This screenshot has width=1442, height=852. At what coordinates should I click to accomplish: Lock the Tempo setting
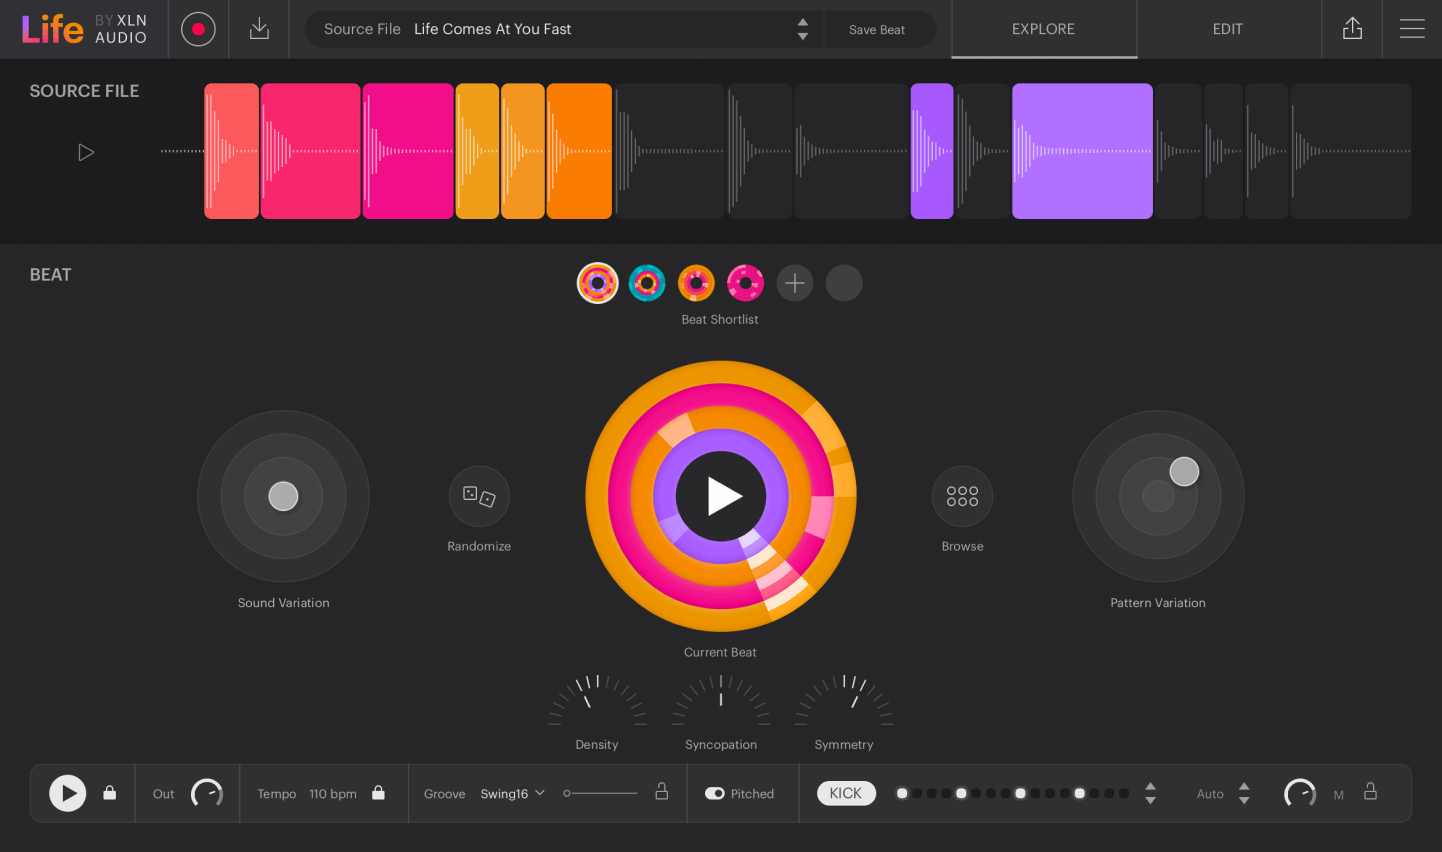pos(378,793)
